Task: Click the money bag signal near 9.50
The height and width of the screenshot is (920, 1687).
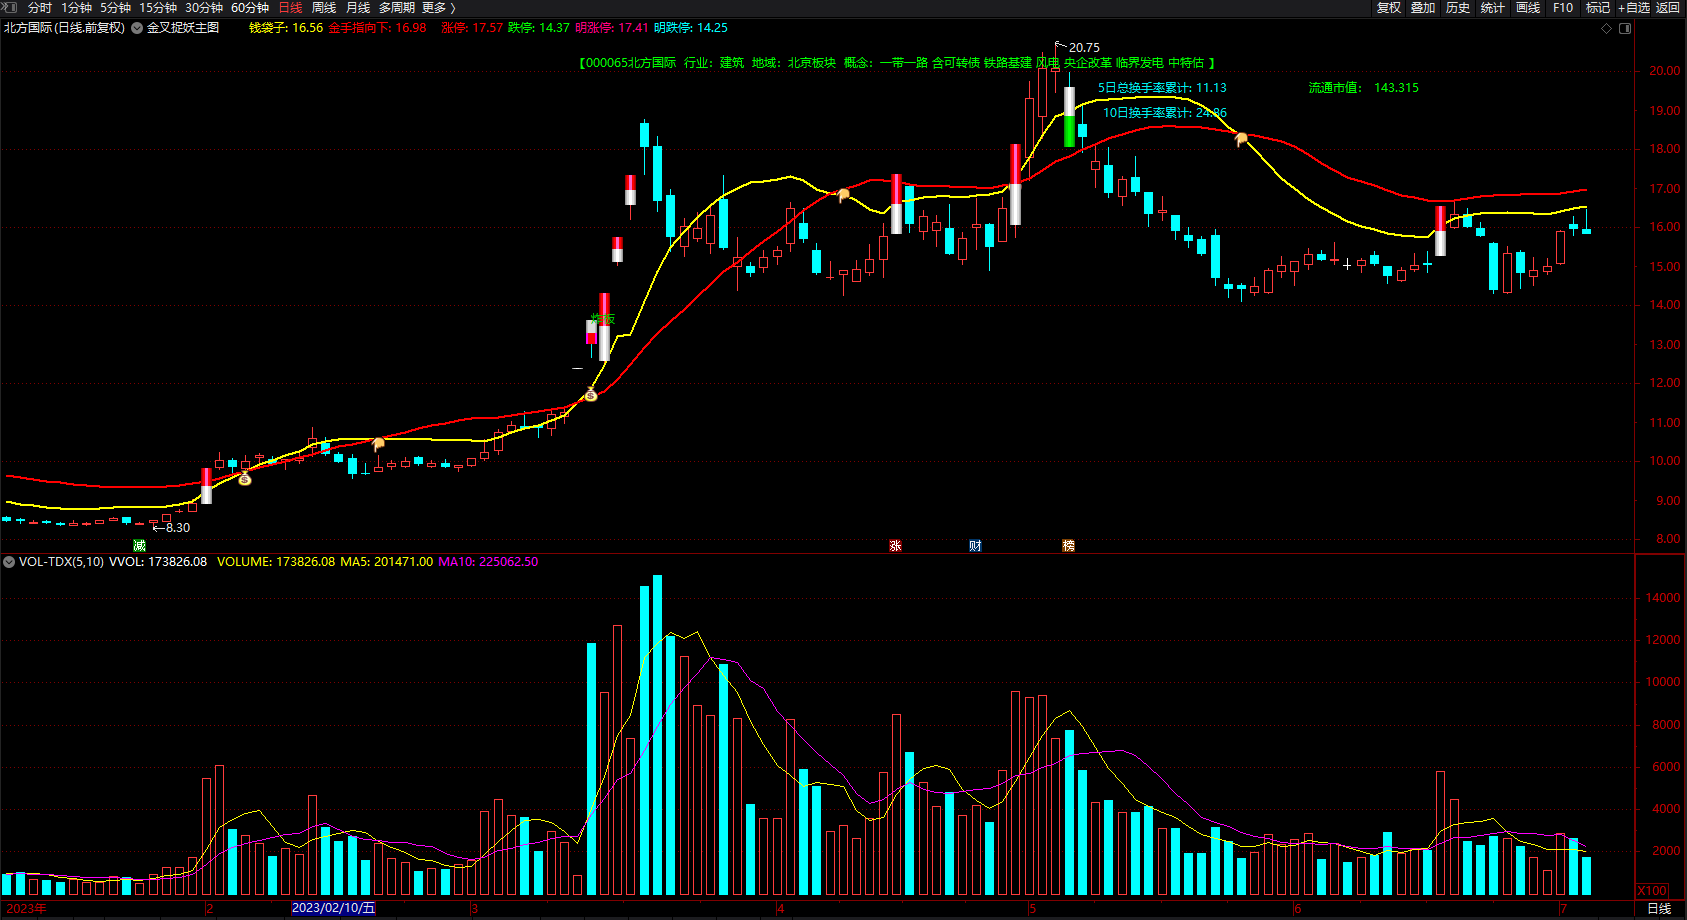Action: 244,479
